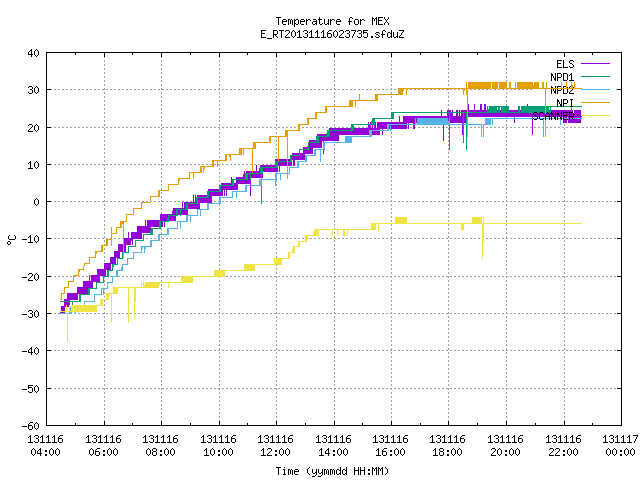Screen dimensions: 640x480
Task: Click the ELS legend label
Action: tap(565, 64)
